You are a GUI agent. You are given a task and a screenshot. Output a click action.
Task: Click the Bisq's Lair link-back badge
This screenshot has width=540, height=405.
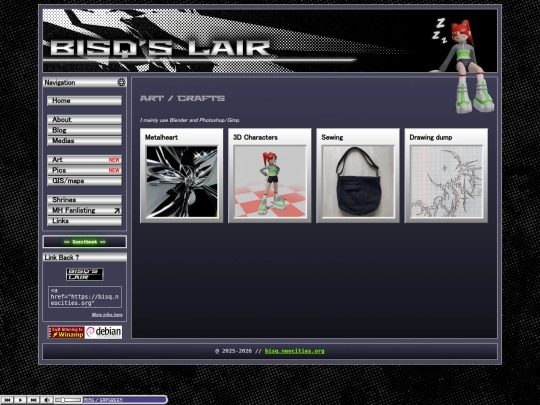[84, 274]
